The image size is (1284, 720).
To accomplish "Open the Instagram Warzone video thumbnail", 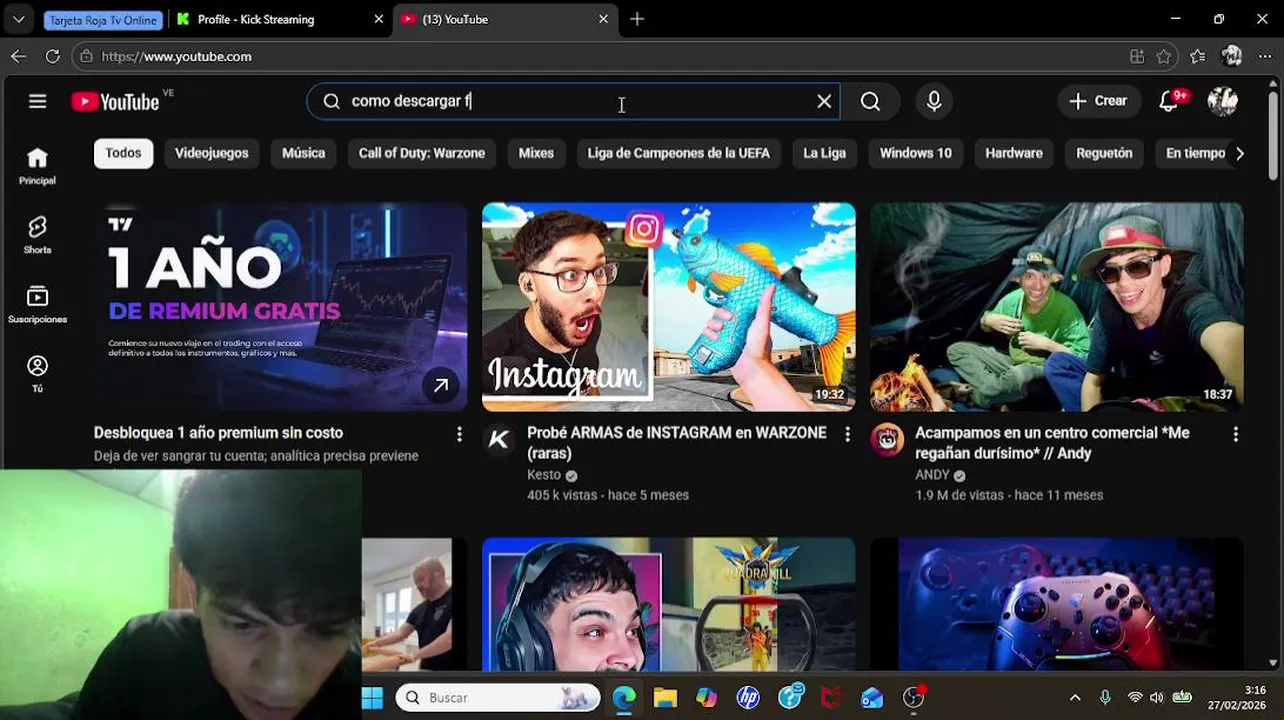I will pos(668,307).
